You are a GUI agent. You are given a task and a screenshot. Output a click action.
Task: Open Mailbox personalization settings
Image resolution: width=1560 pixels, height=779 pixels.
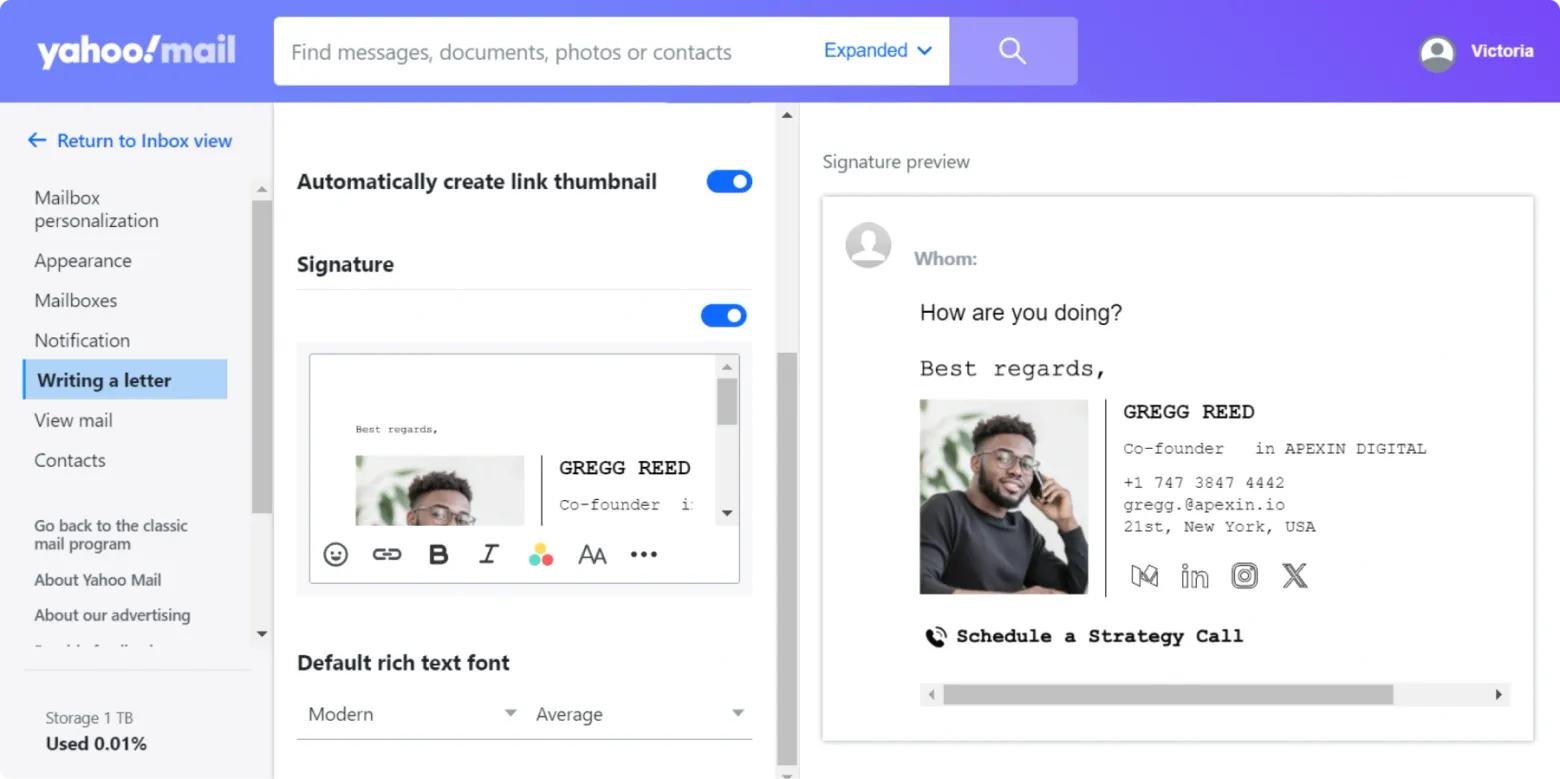tap(96, 209)
